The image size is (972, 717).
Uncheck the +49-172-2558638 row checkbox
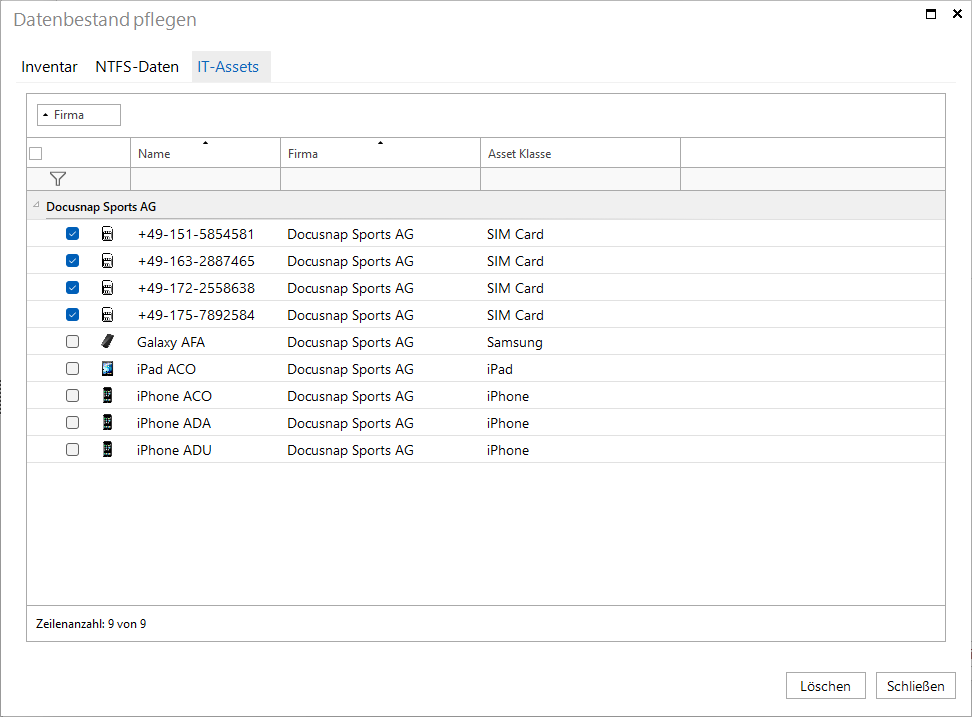click(73, 288)
